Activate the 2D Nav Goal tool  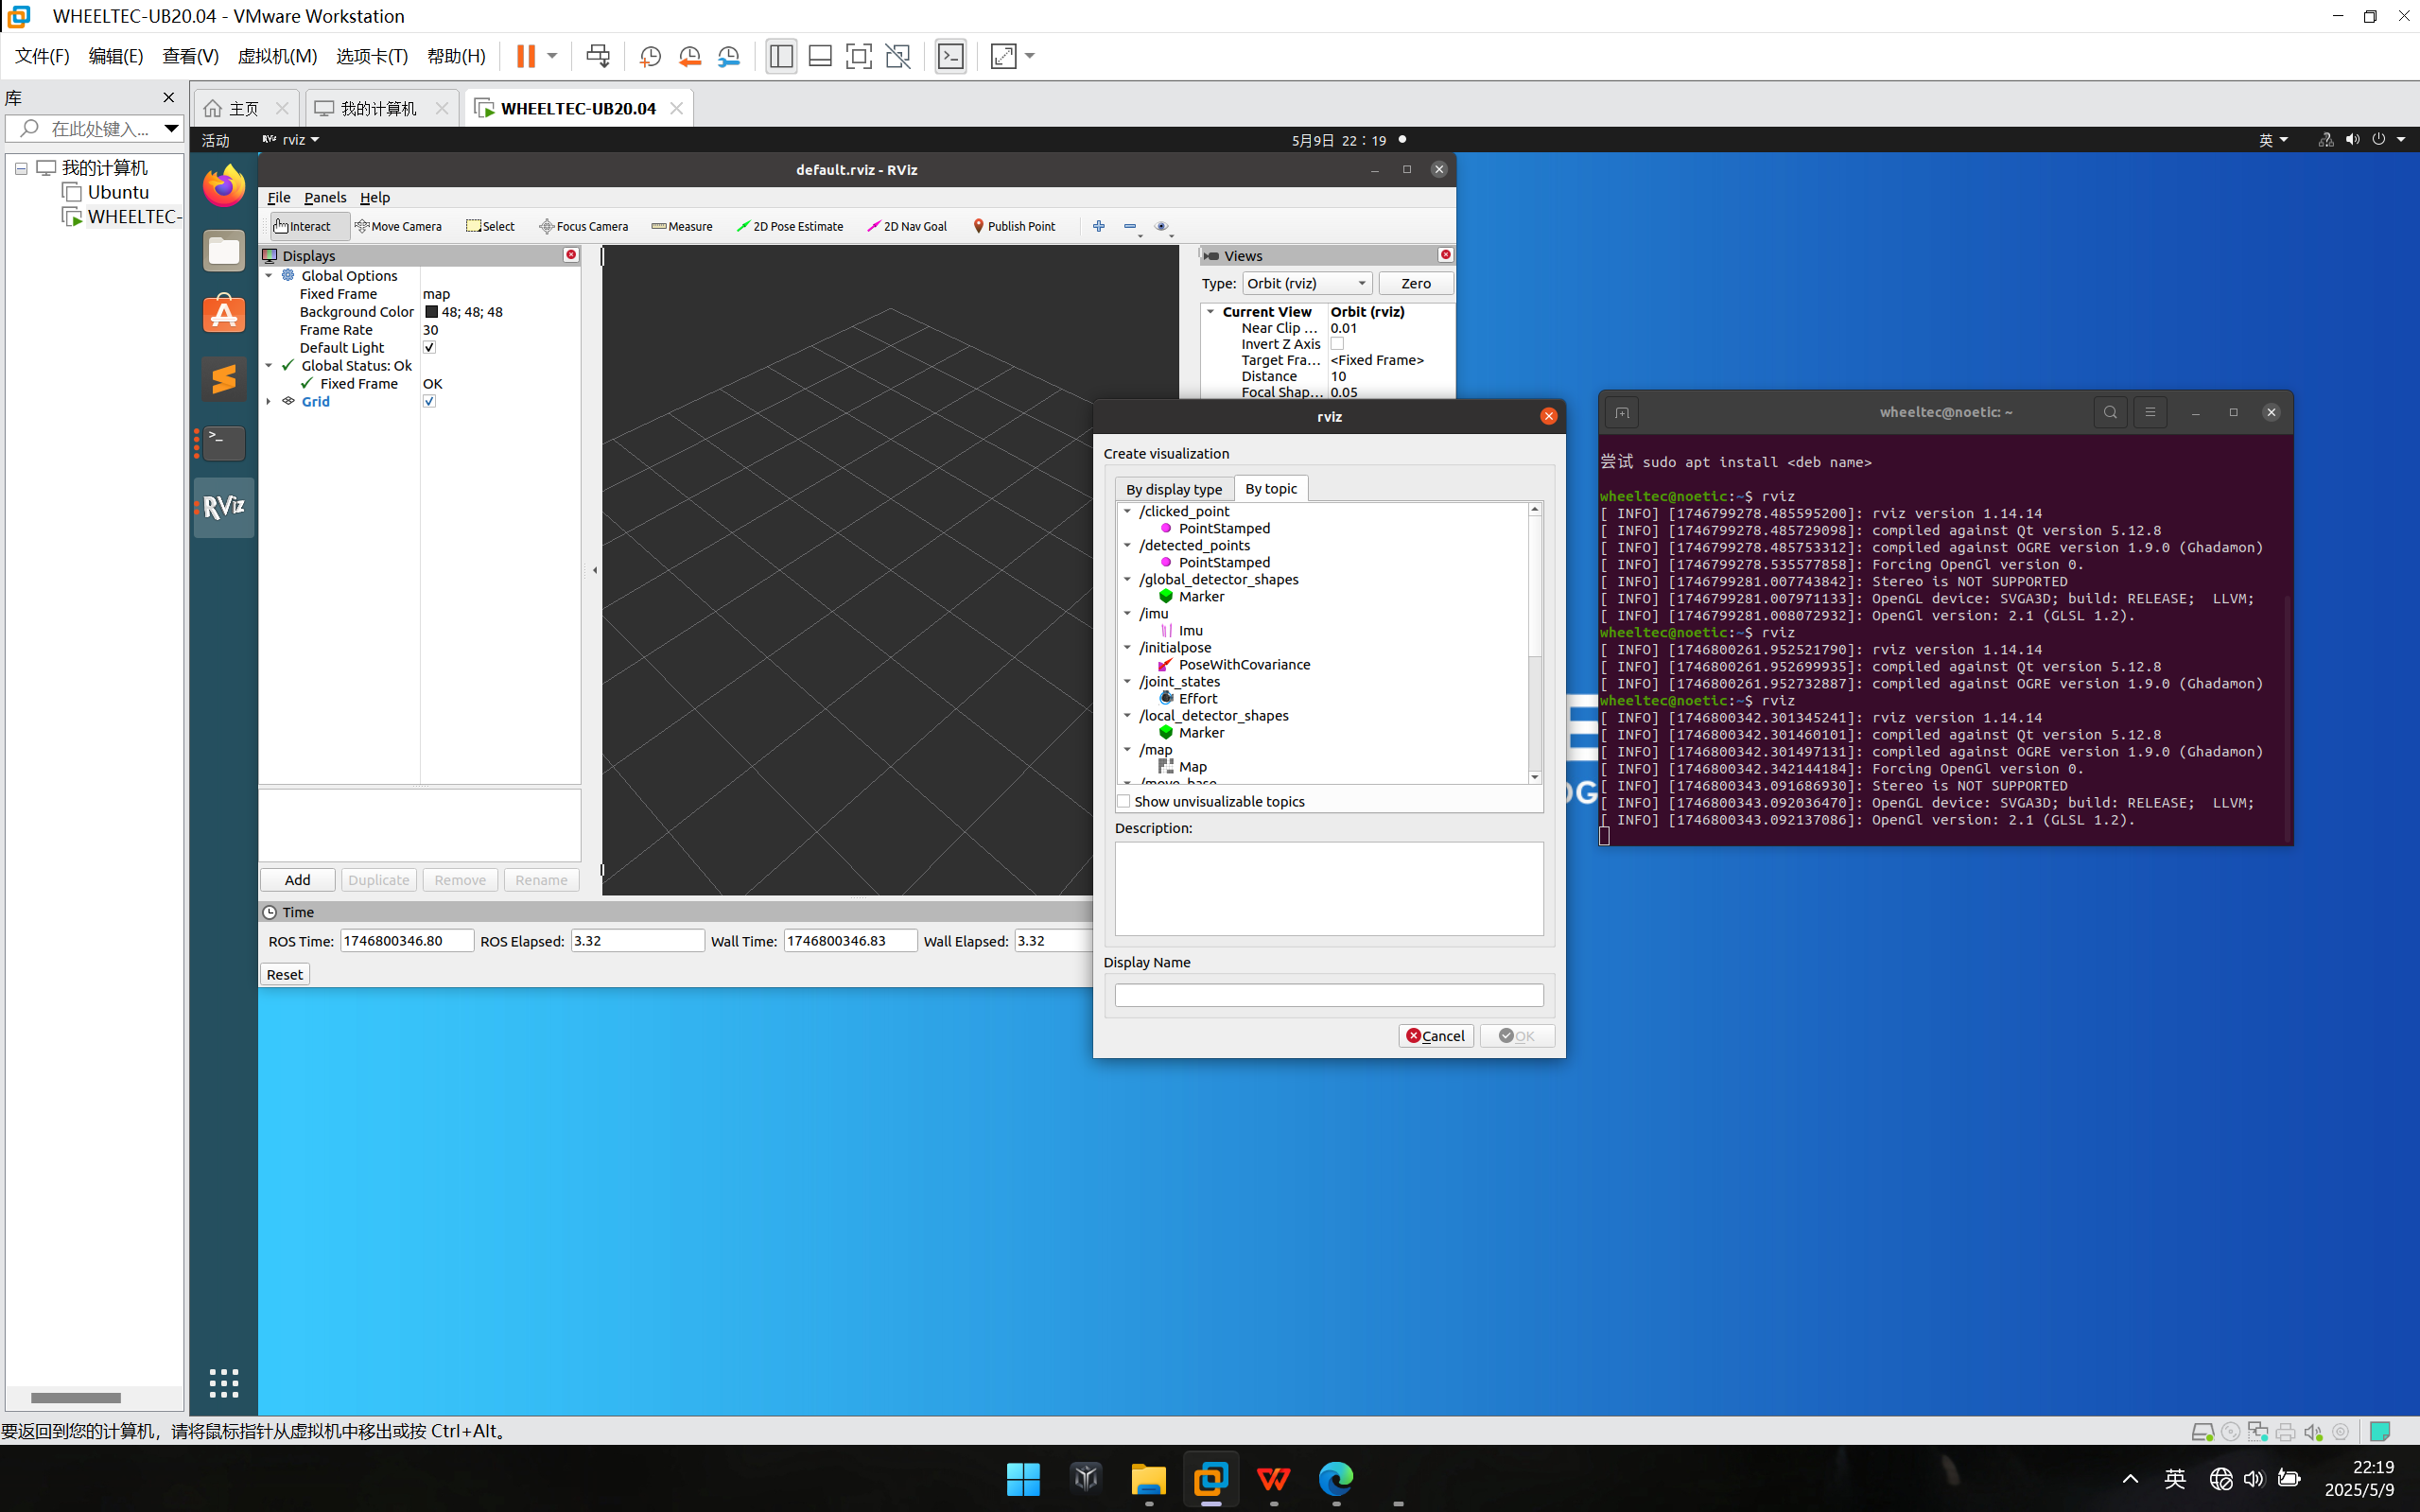[907, 226]
